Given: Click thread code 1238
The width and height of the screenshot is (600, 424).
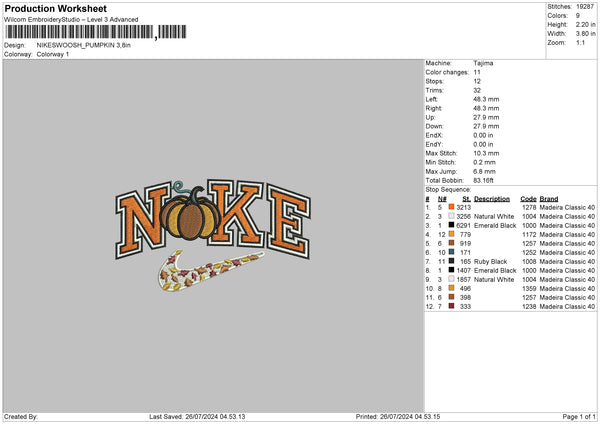Looking at the screenshot, I should [529, 307].
